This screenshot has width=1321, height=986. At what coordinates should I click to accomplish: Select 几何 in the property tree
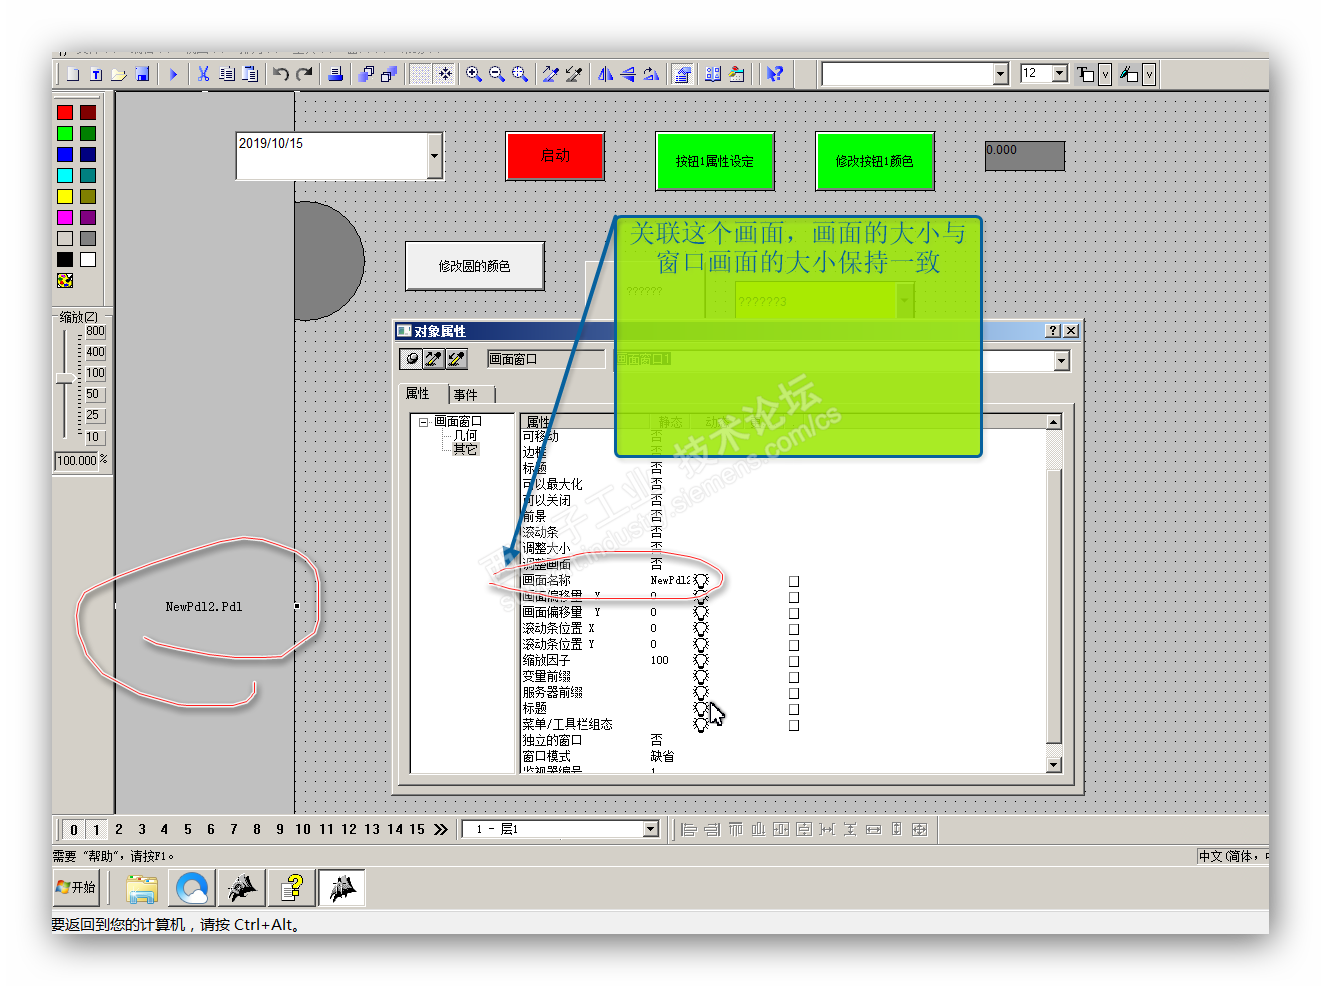tap(466, 436)
